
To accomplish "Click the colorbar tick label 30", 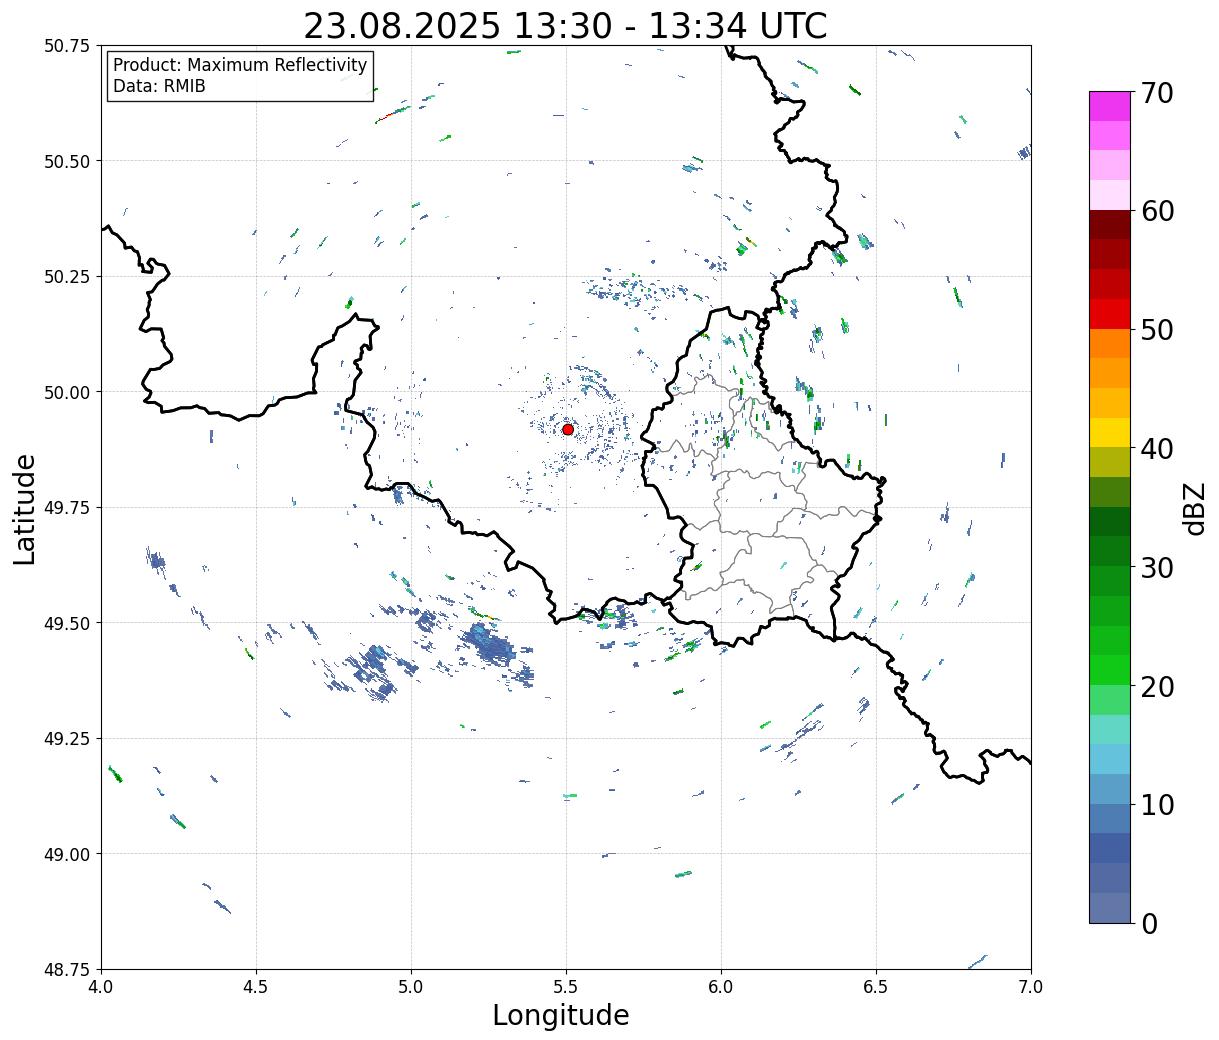I will tap(1157, 568).
